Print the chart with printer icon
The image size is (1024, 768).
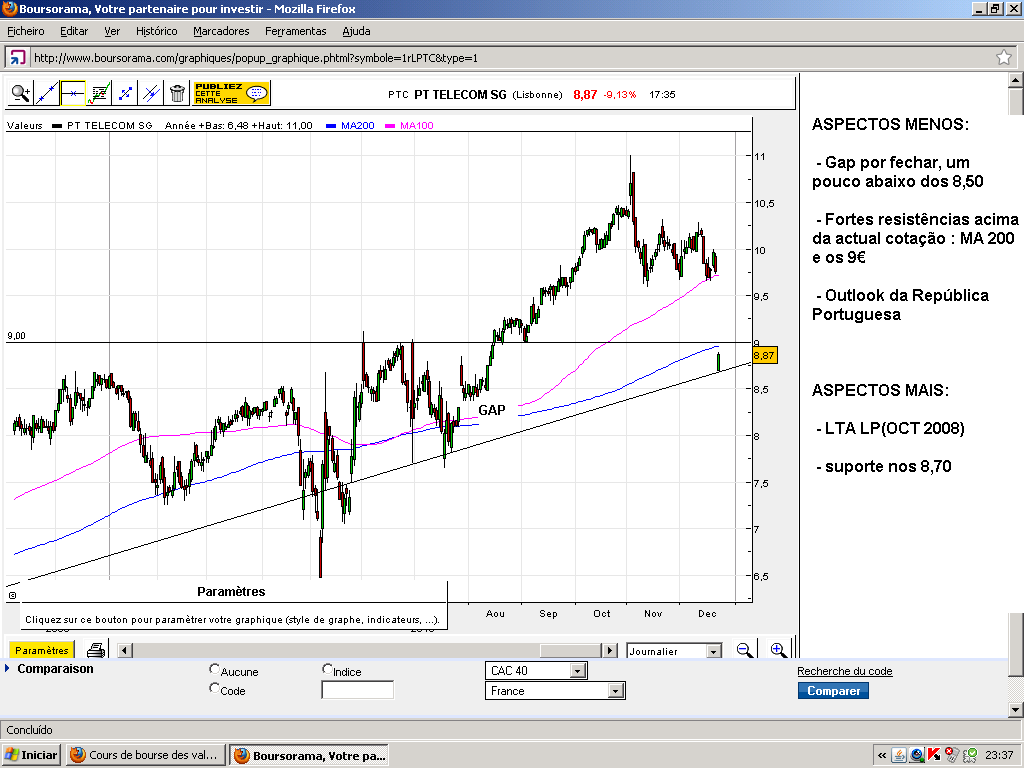pyautogui.click(x=96, y=650)
